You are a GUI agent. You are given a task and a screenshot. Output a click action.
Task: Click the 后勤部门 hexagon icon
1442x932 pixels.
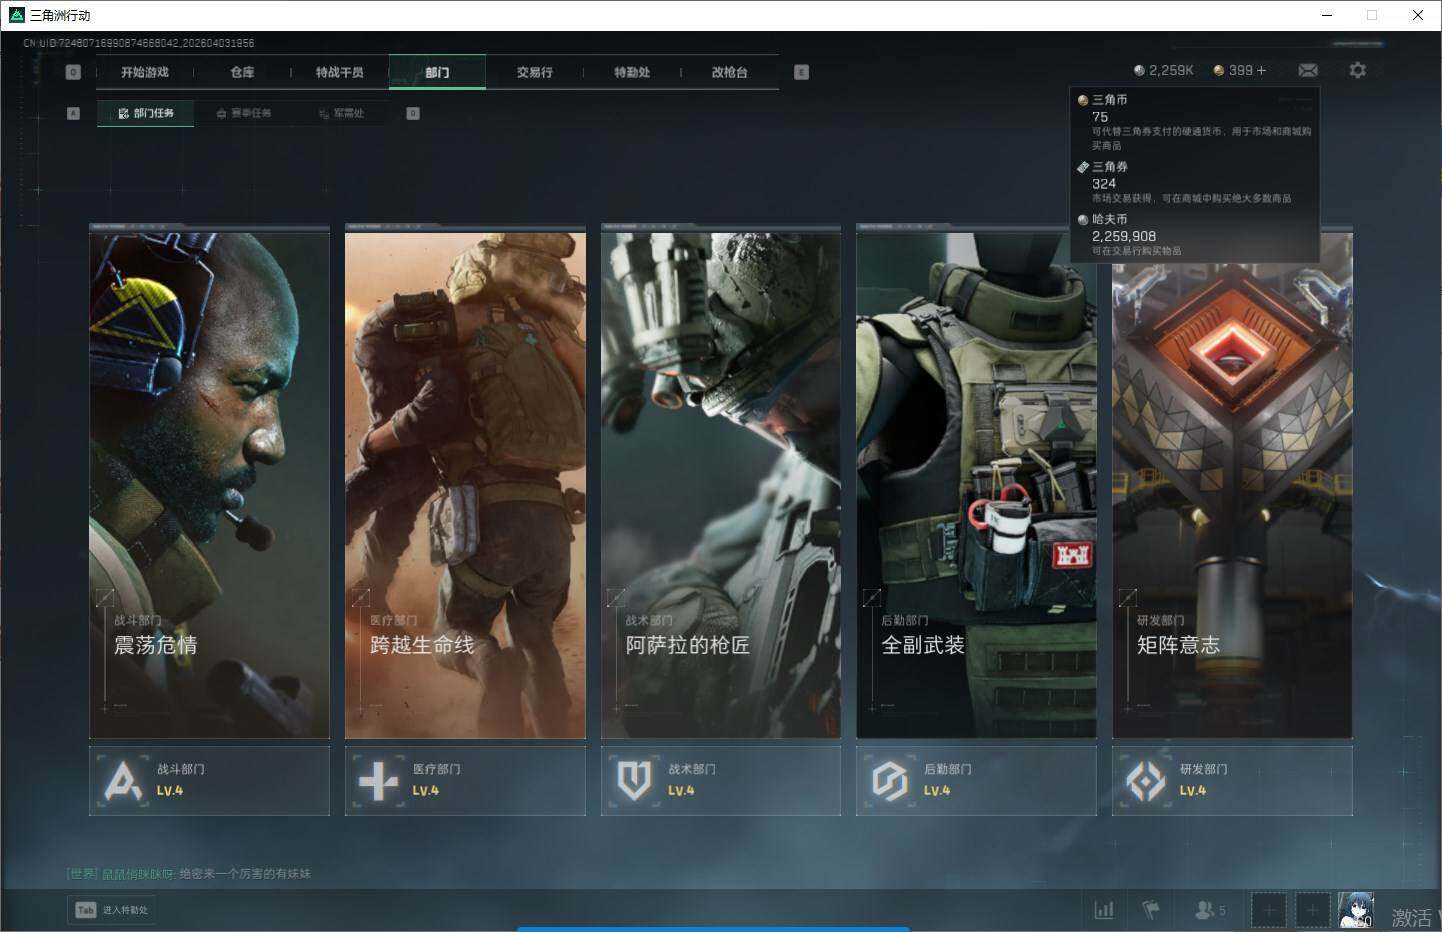[x=889, y=781]
